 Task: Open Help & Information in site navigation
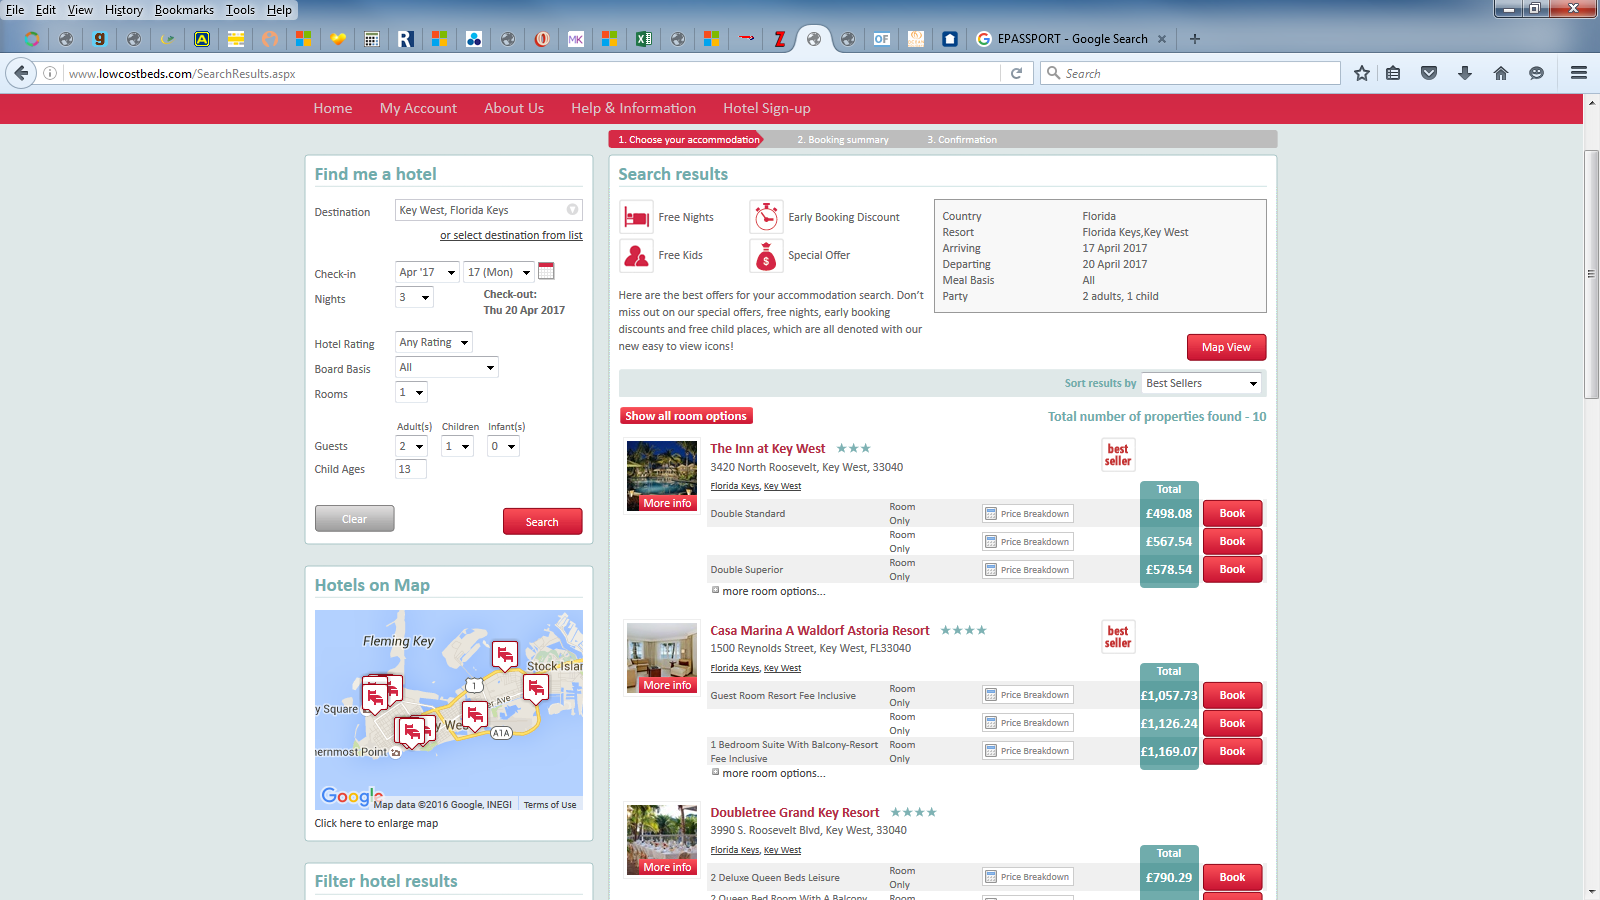pos(634,108)
